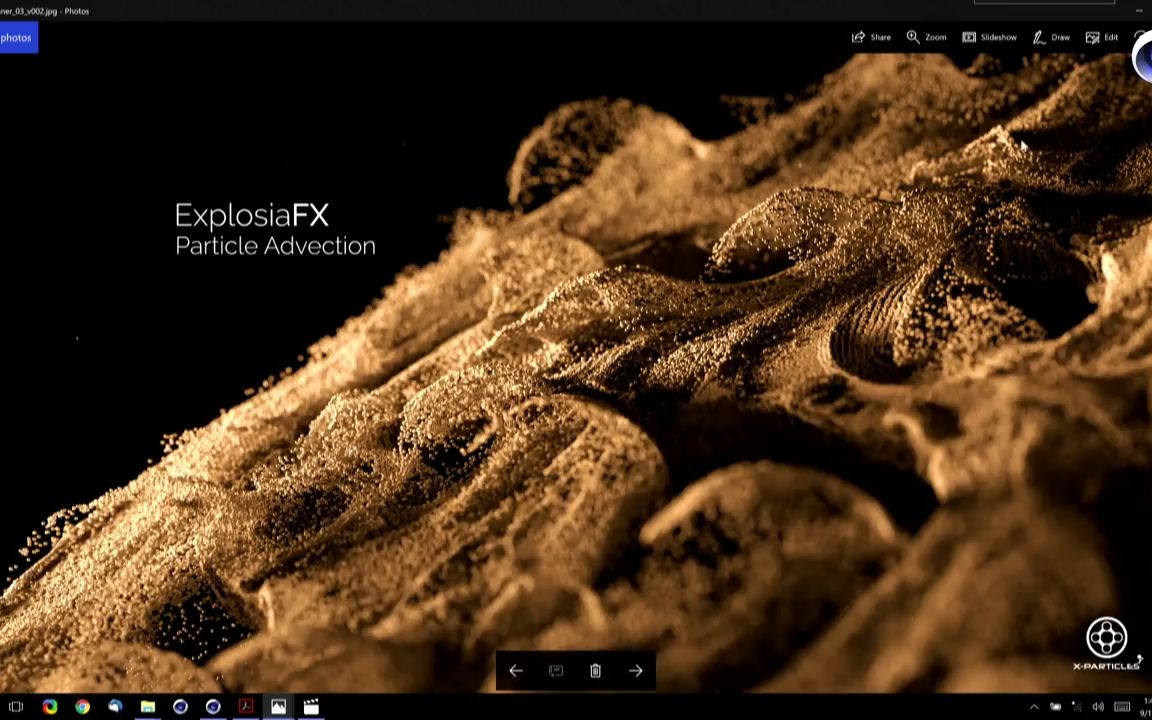Viewport: 1152px width, 720px height.
Task: Click Edit to modify the photo
Action: [x=1102, y=37]
